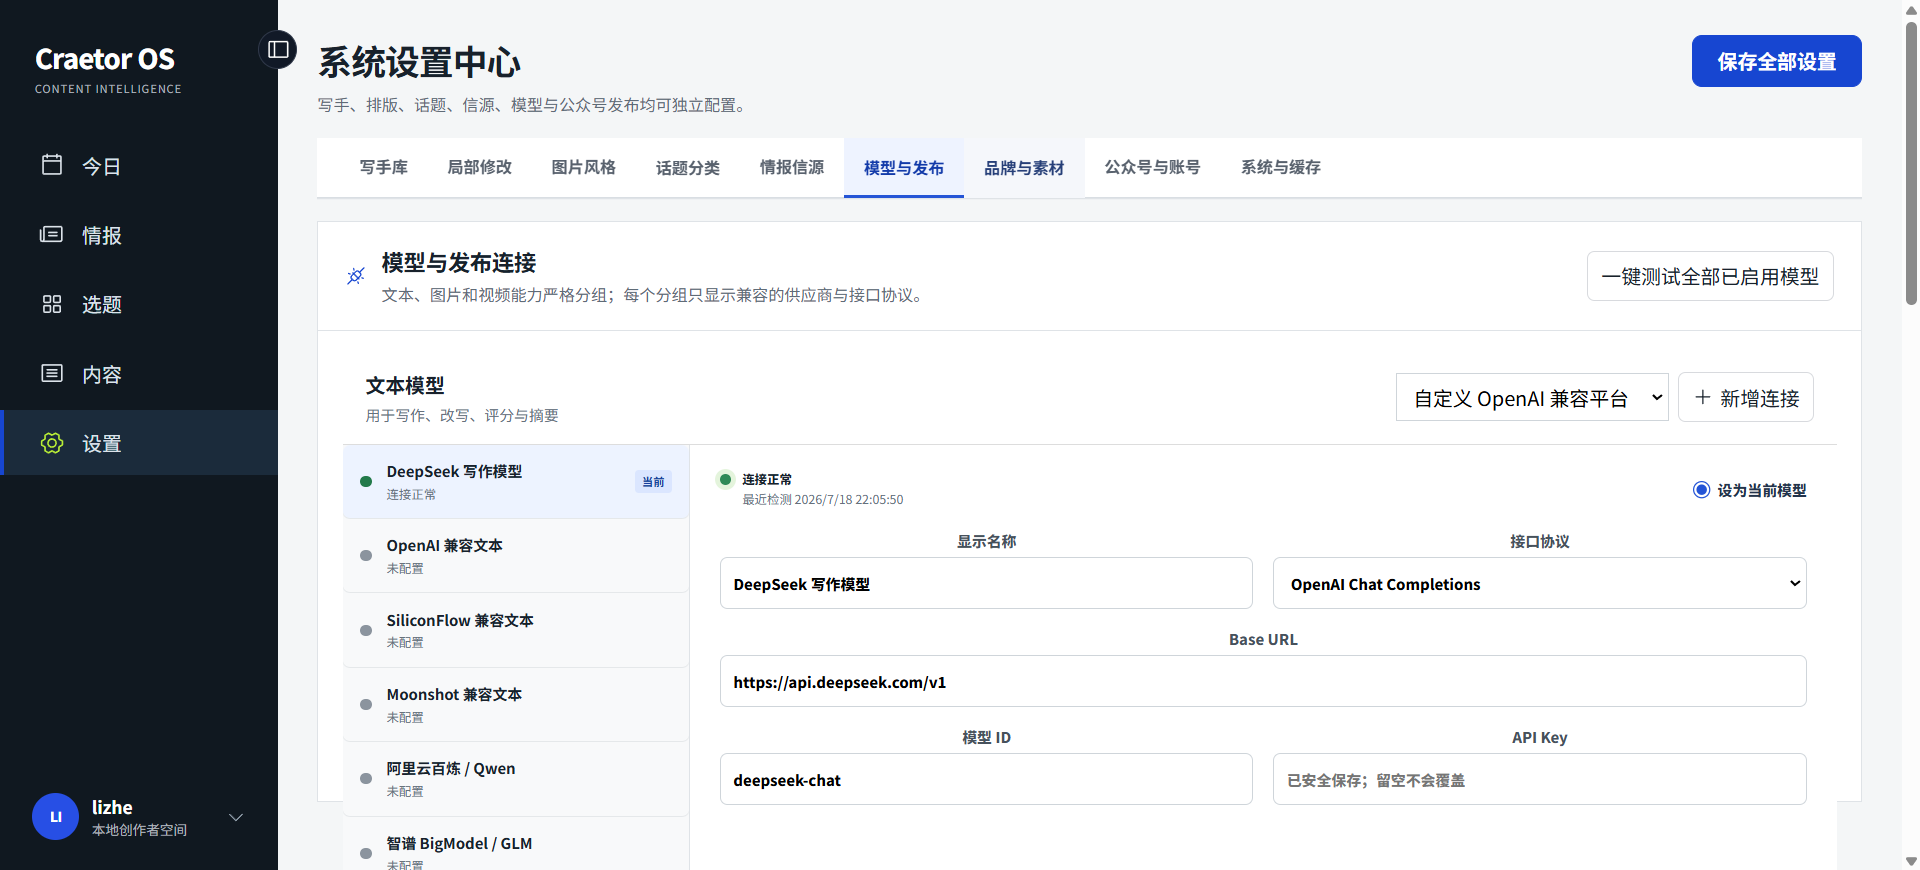Click the 模型 ID input field
This screenshot has width=1920, height=870.
986,780
